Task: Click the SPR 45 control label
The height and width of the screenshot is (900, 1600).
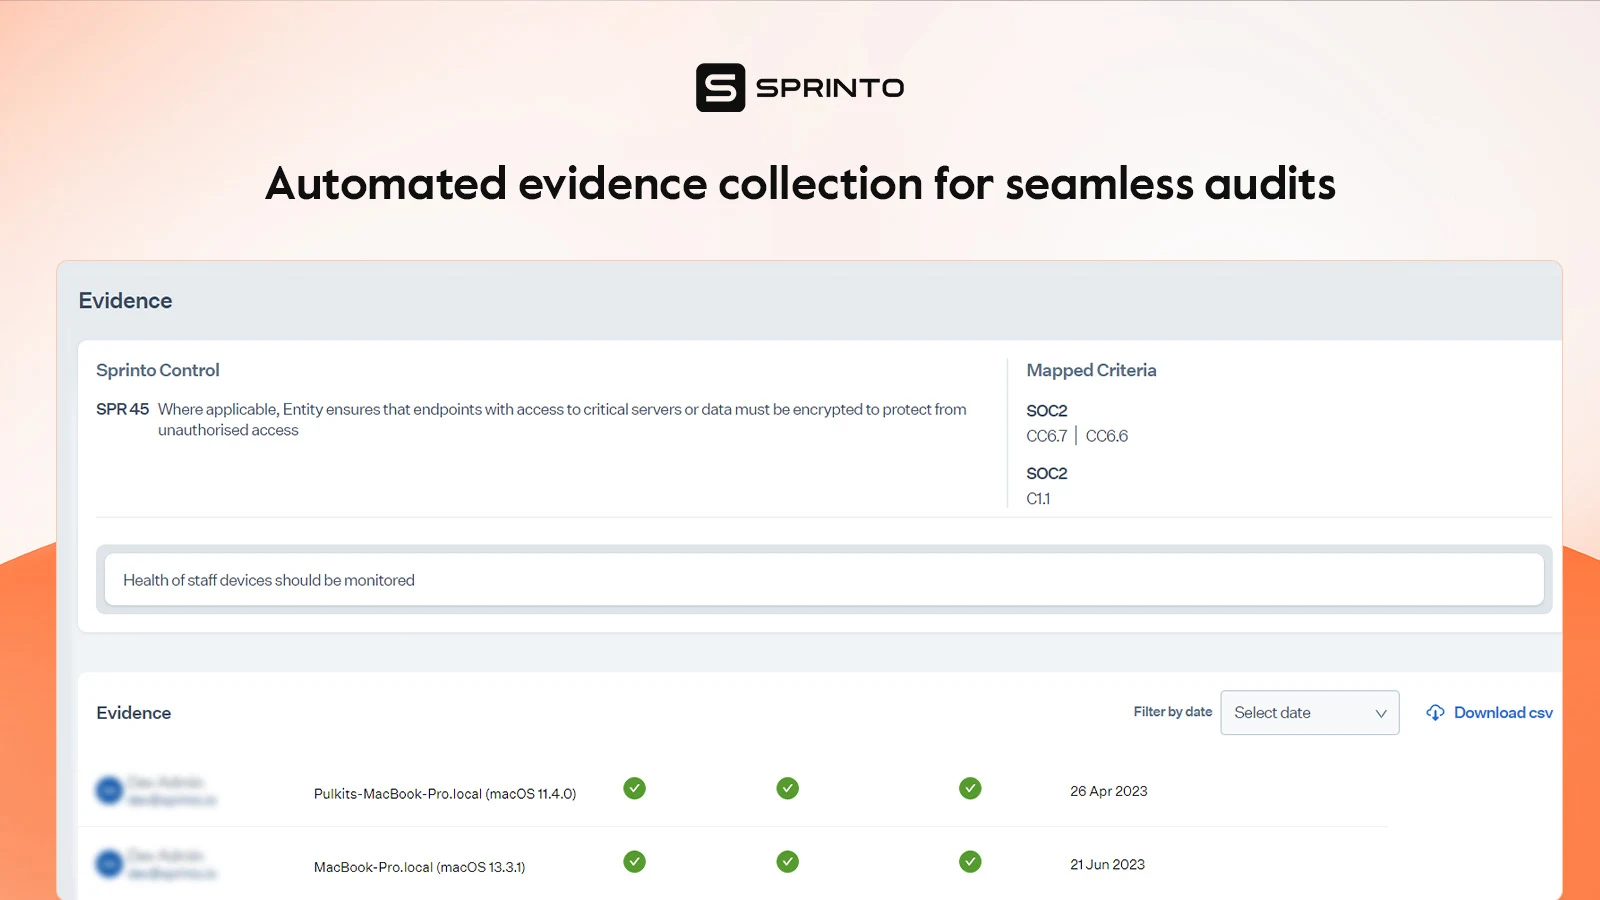Action: (122, 408)
